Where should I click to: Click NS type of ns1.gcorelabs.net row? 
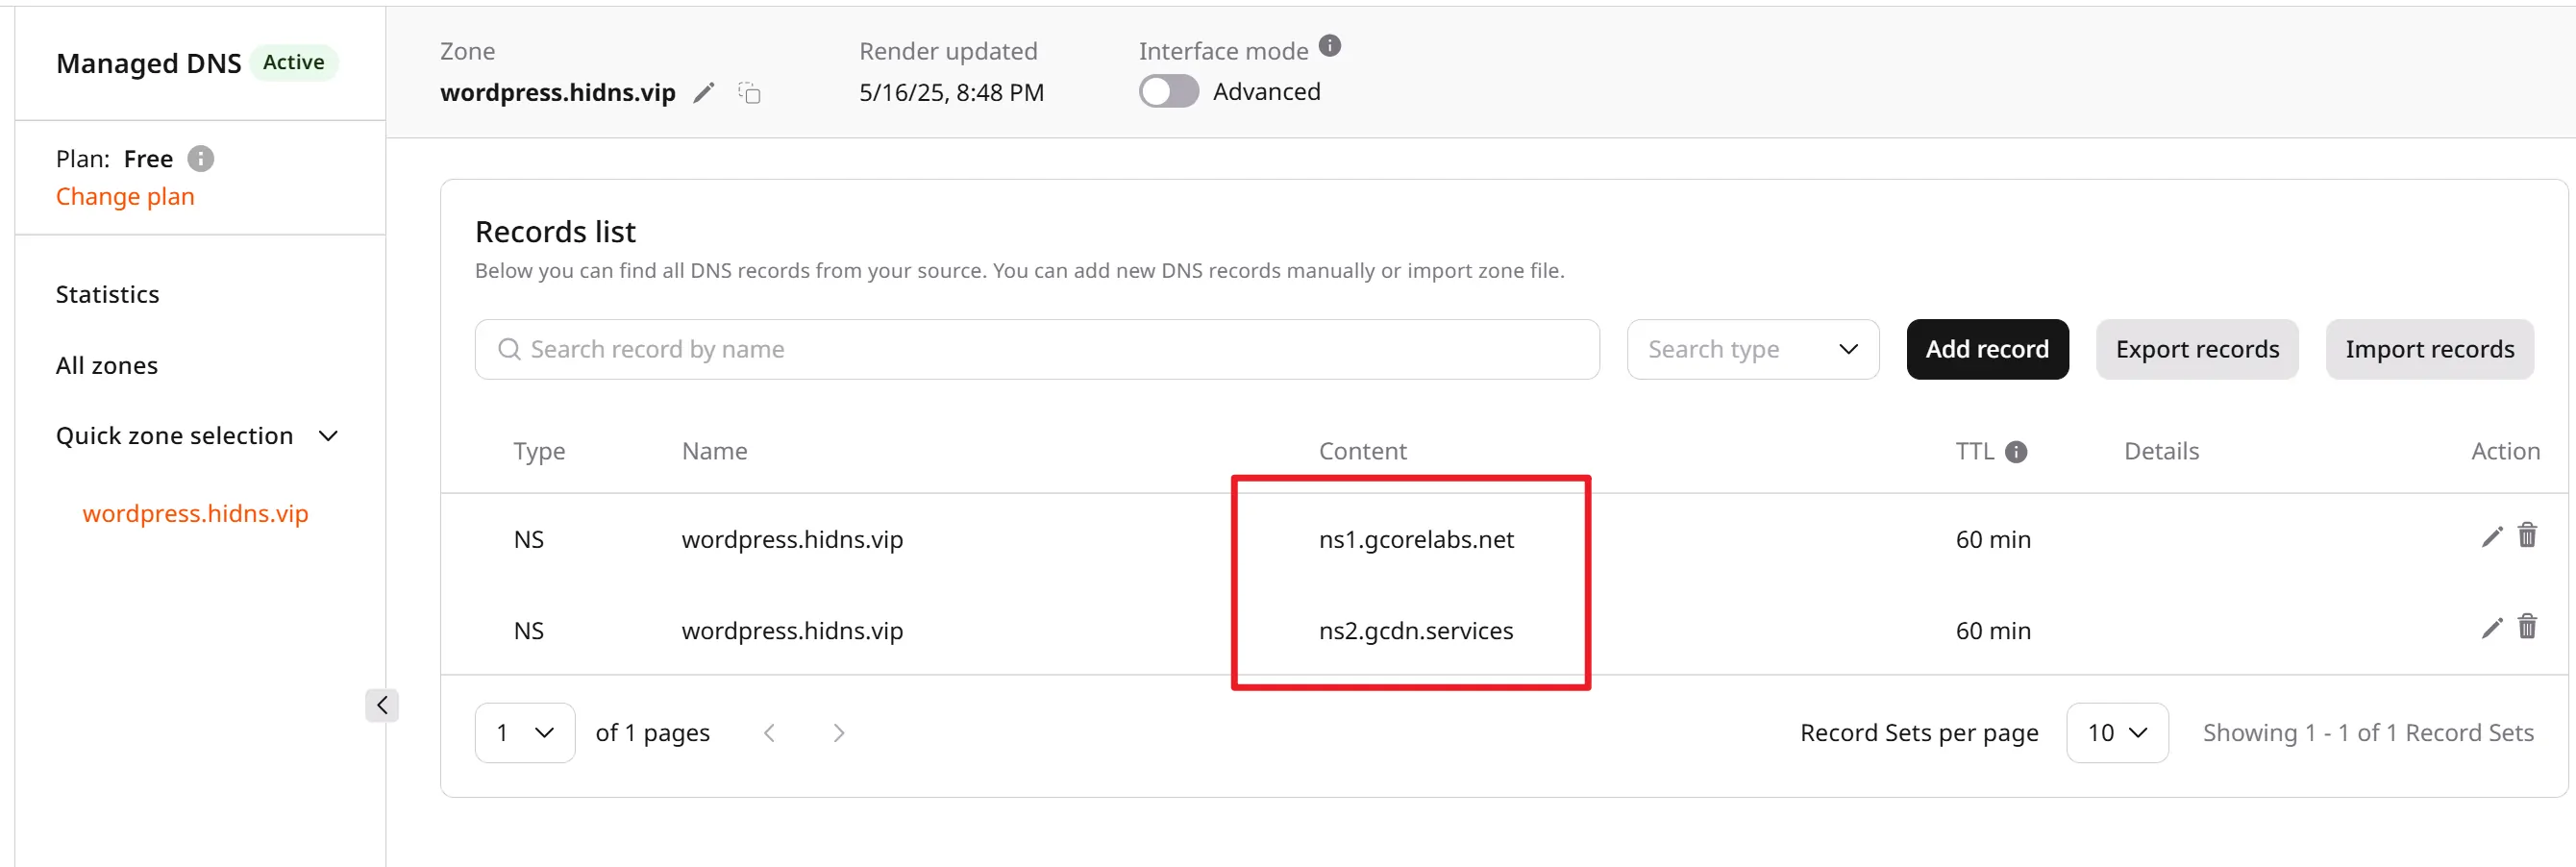529,540
